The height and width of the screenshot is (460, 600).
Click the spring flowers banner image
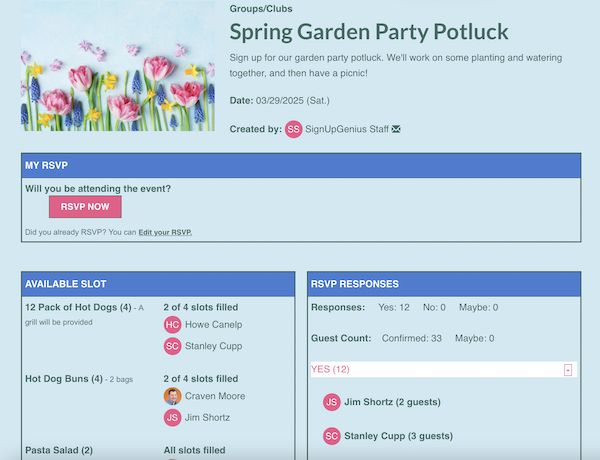pyautogui.click(x=117, y=66)
